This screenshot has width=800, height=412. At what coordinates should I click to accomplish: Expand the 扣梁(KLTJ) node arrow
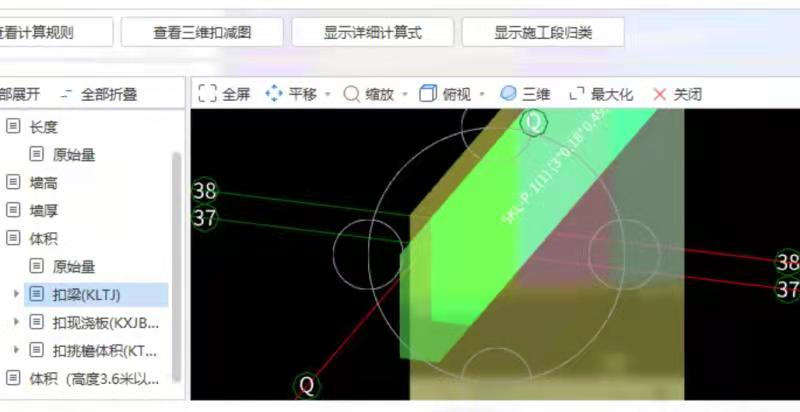click(15, 294)
